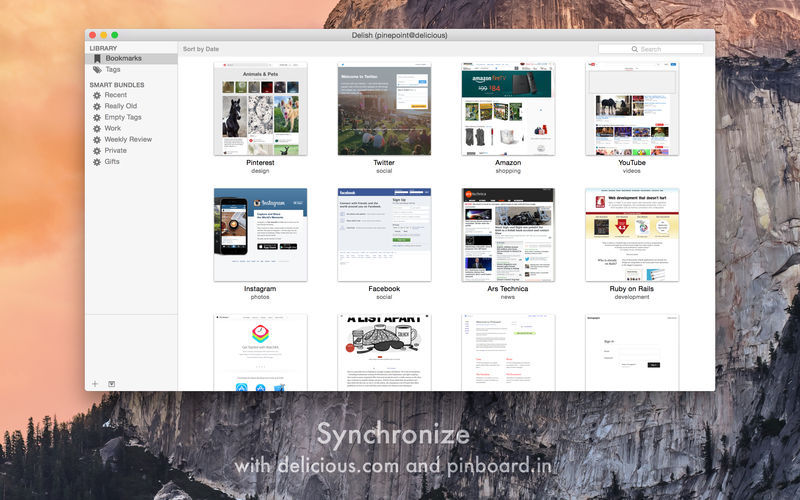Screen dimensions: 800x500
Task: Click the Ruby on Rails bookmark title
Action: pos(631,289)
